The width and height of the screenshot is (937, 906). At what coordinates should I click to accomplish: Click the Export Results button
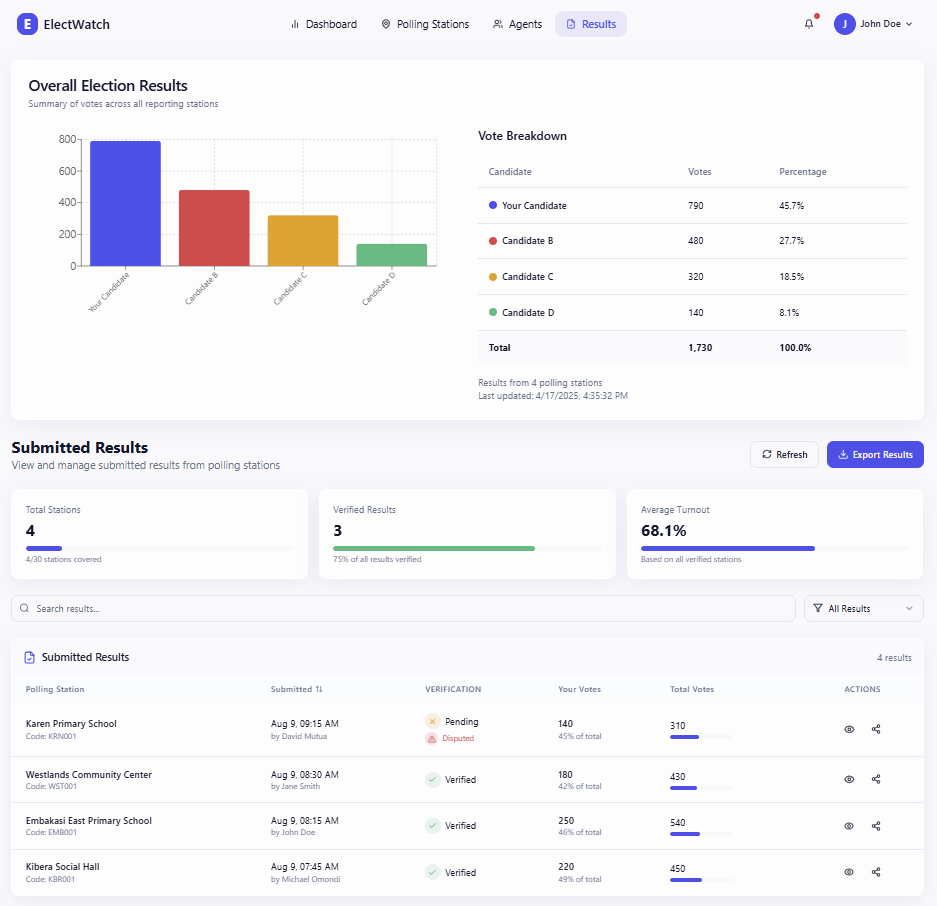pos(875,454)
